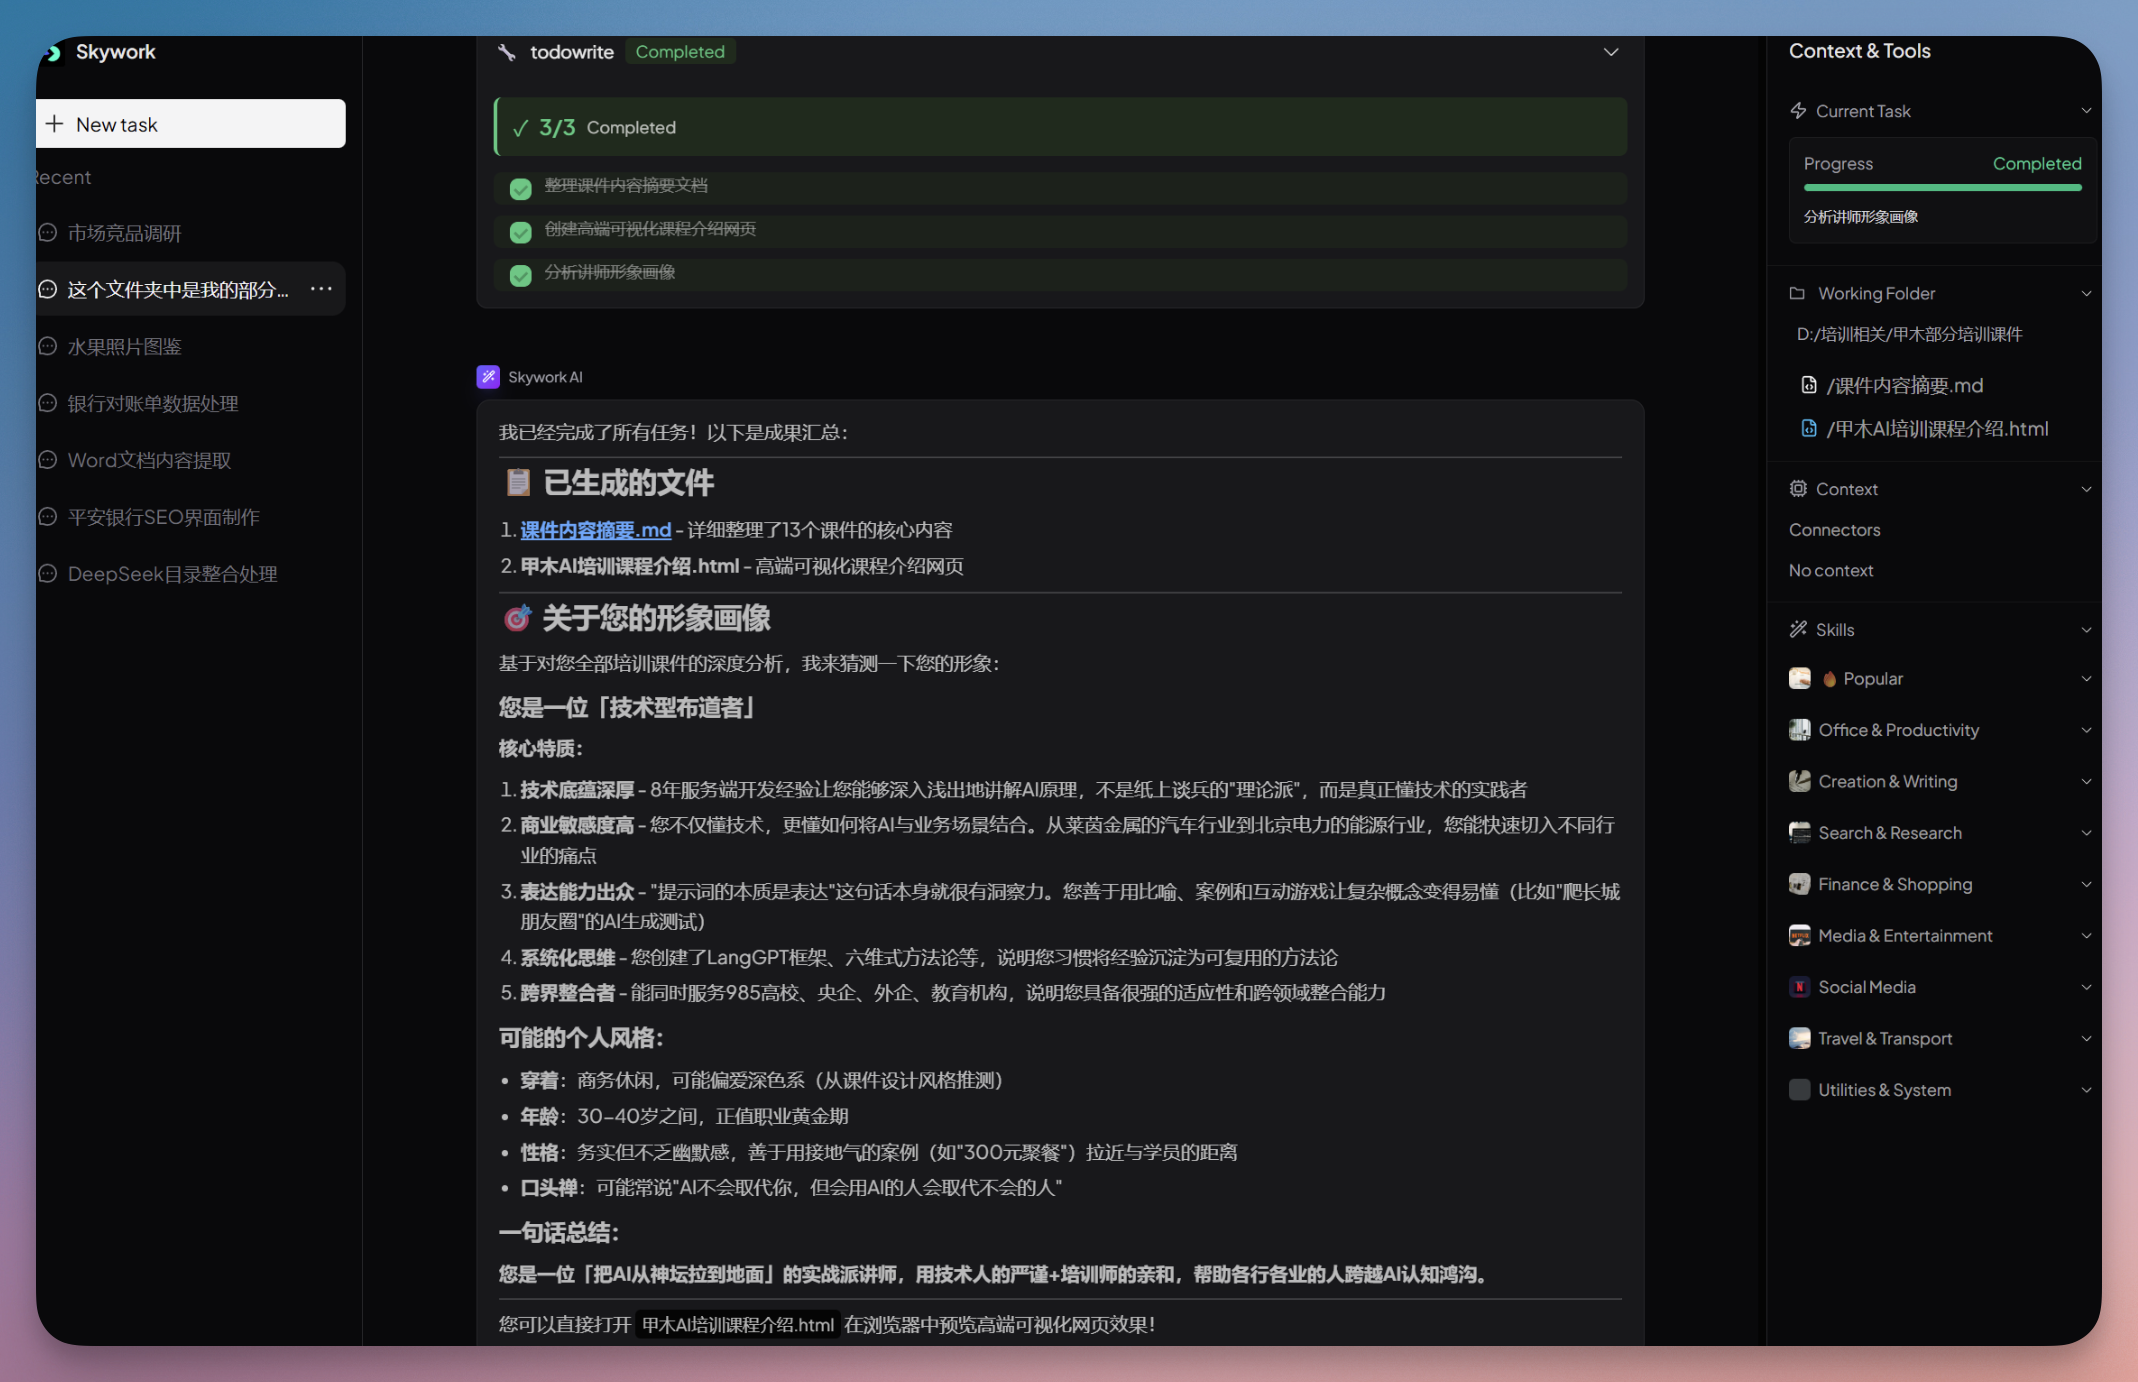Click the folder icon beside Working Folder
Viewport: 2138px width, 1382px height.
1798,293
